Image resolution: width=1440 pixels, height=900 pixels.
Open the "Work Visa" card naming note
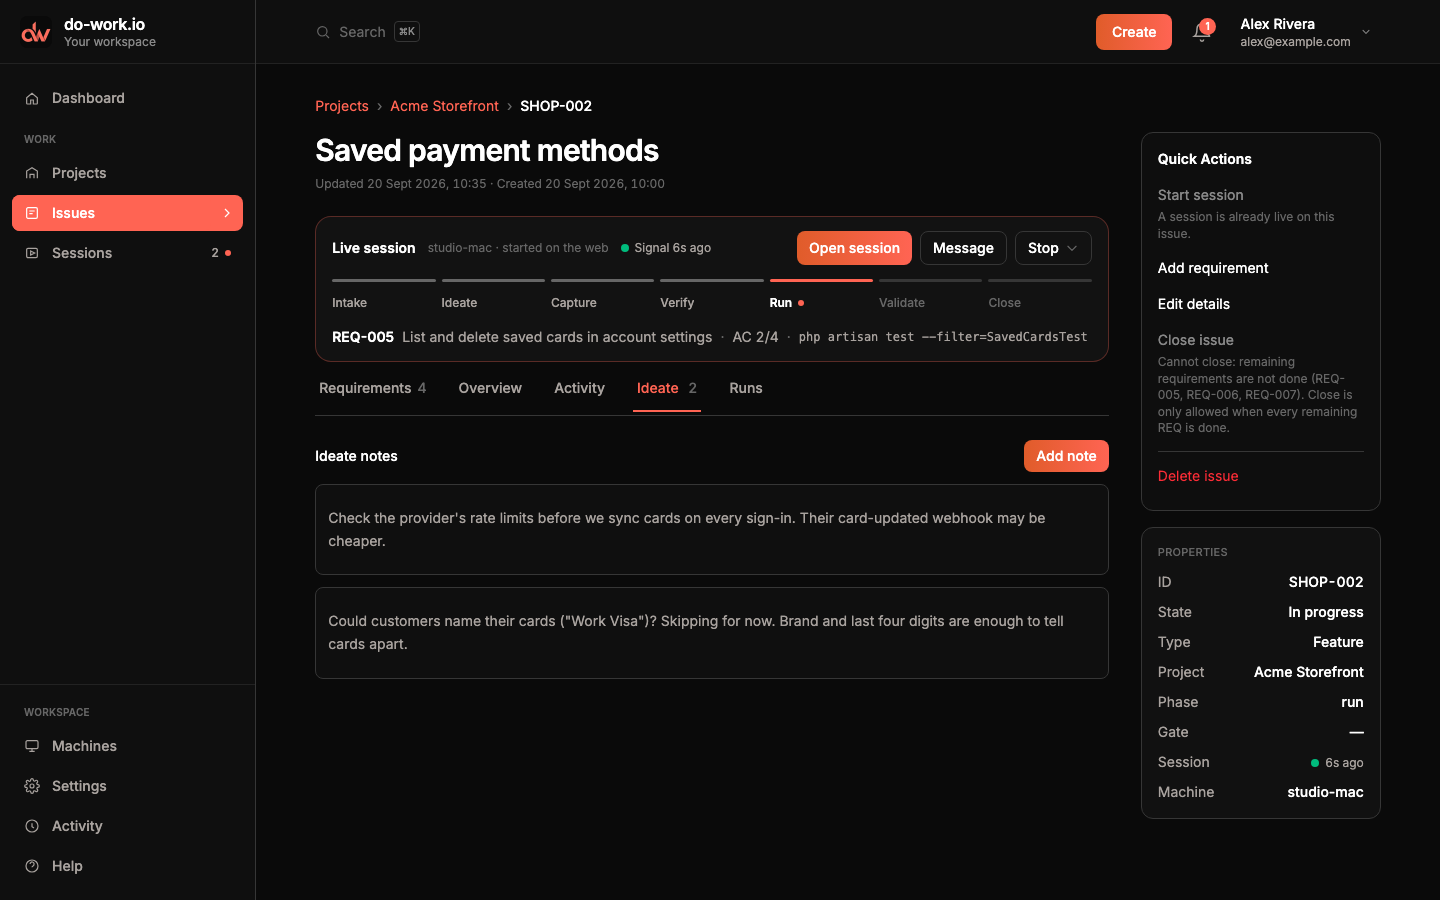712,633
